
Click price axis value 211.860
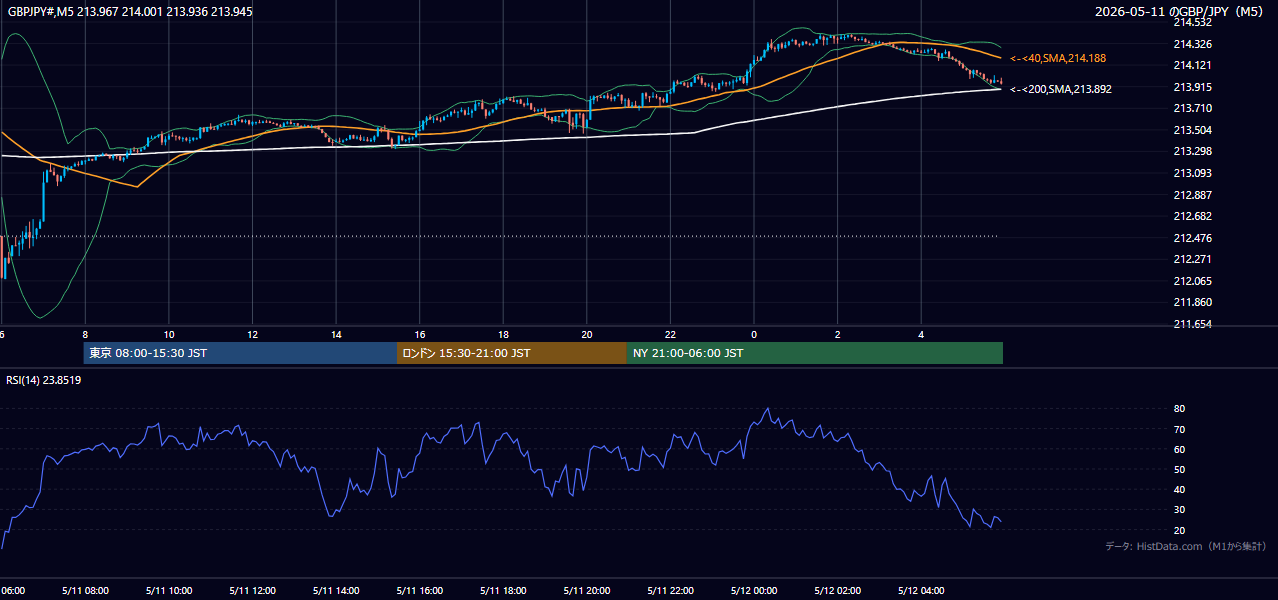pos(1192,302)
